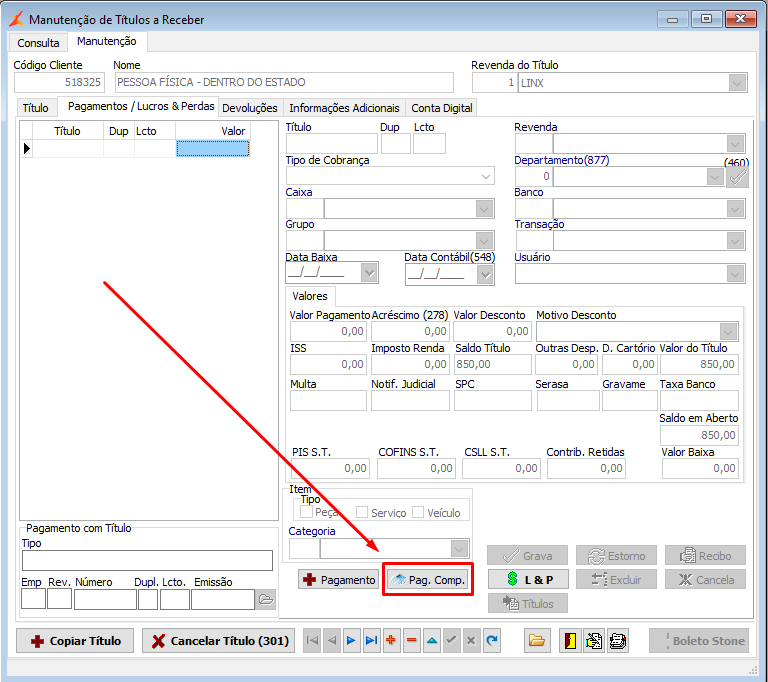Switch to the Consulta tab
768x682 pixels.
coord(38,43)
